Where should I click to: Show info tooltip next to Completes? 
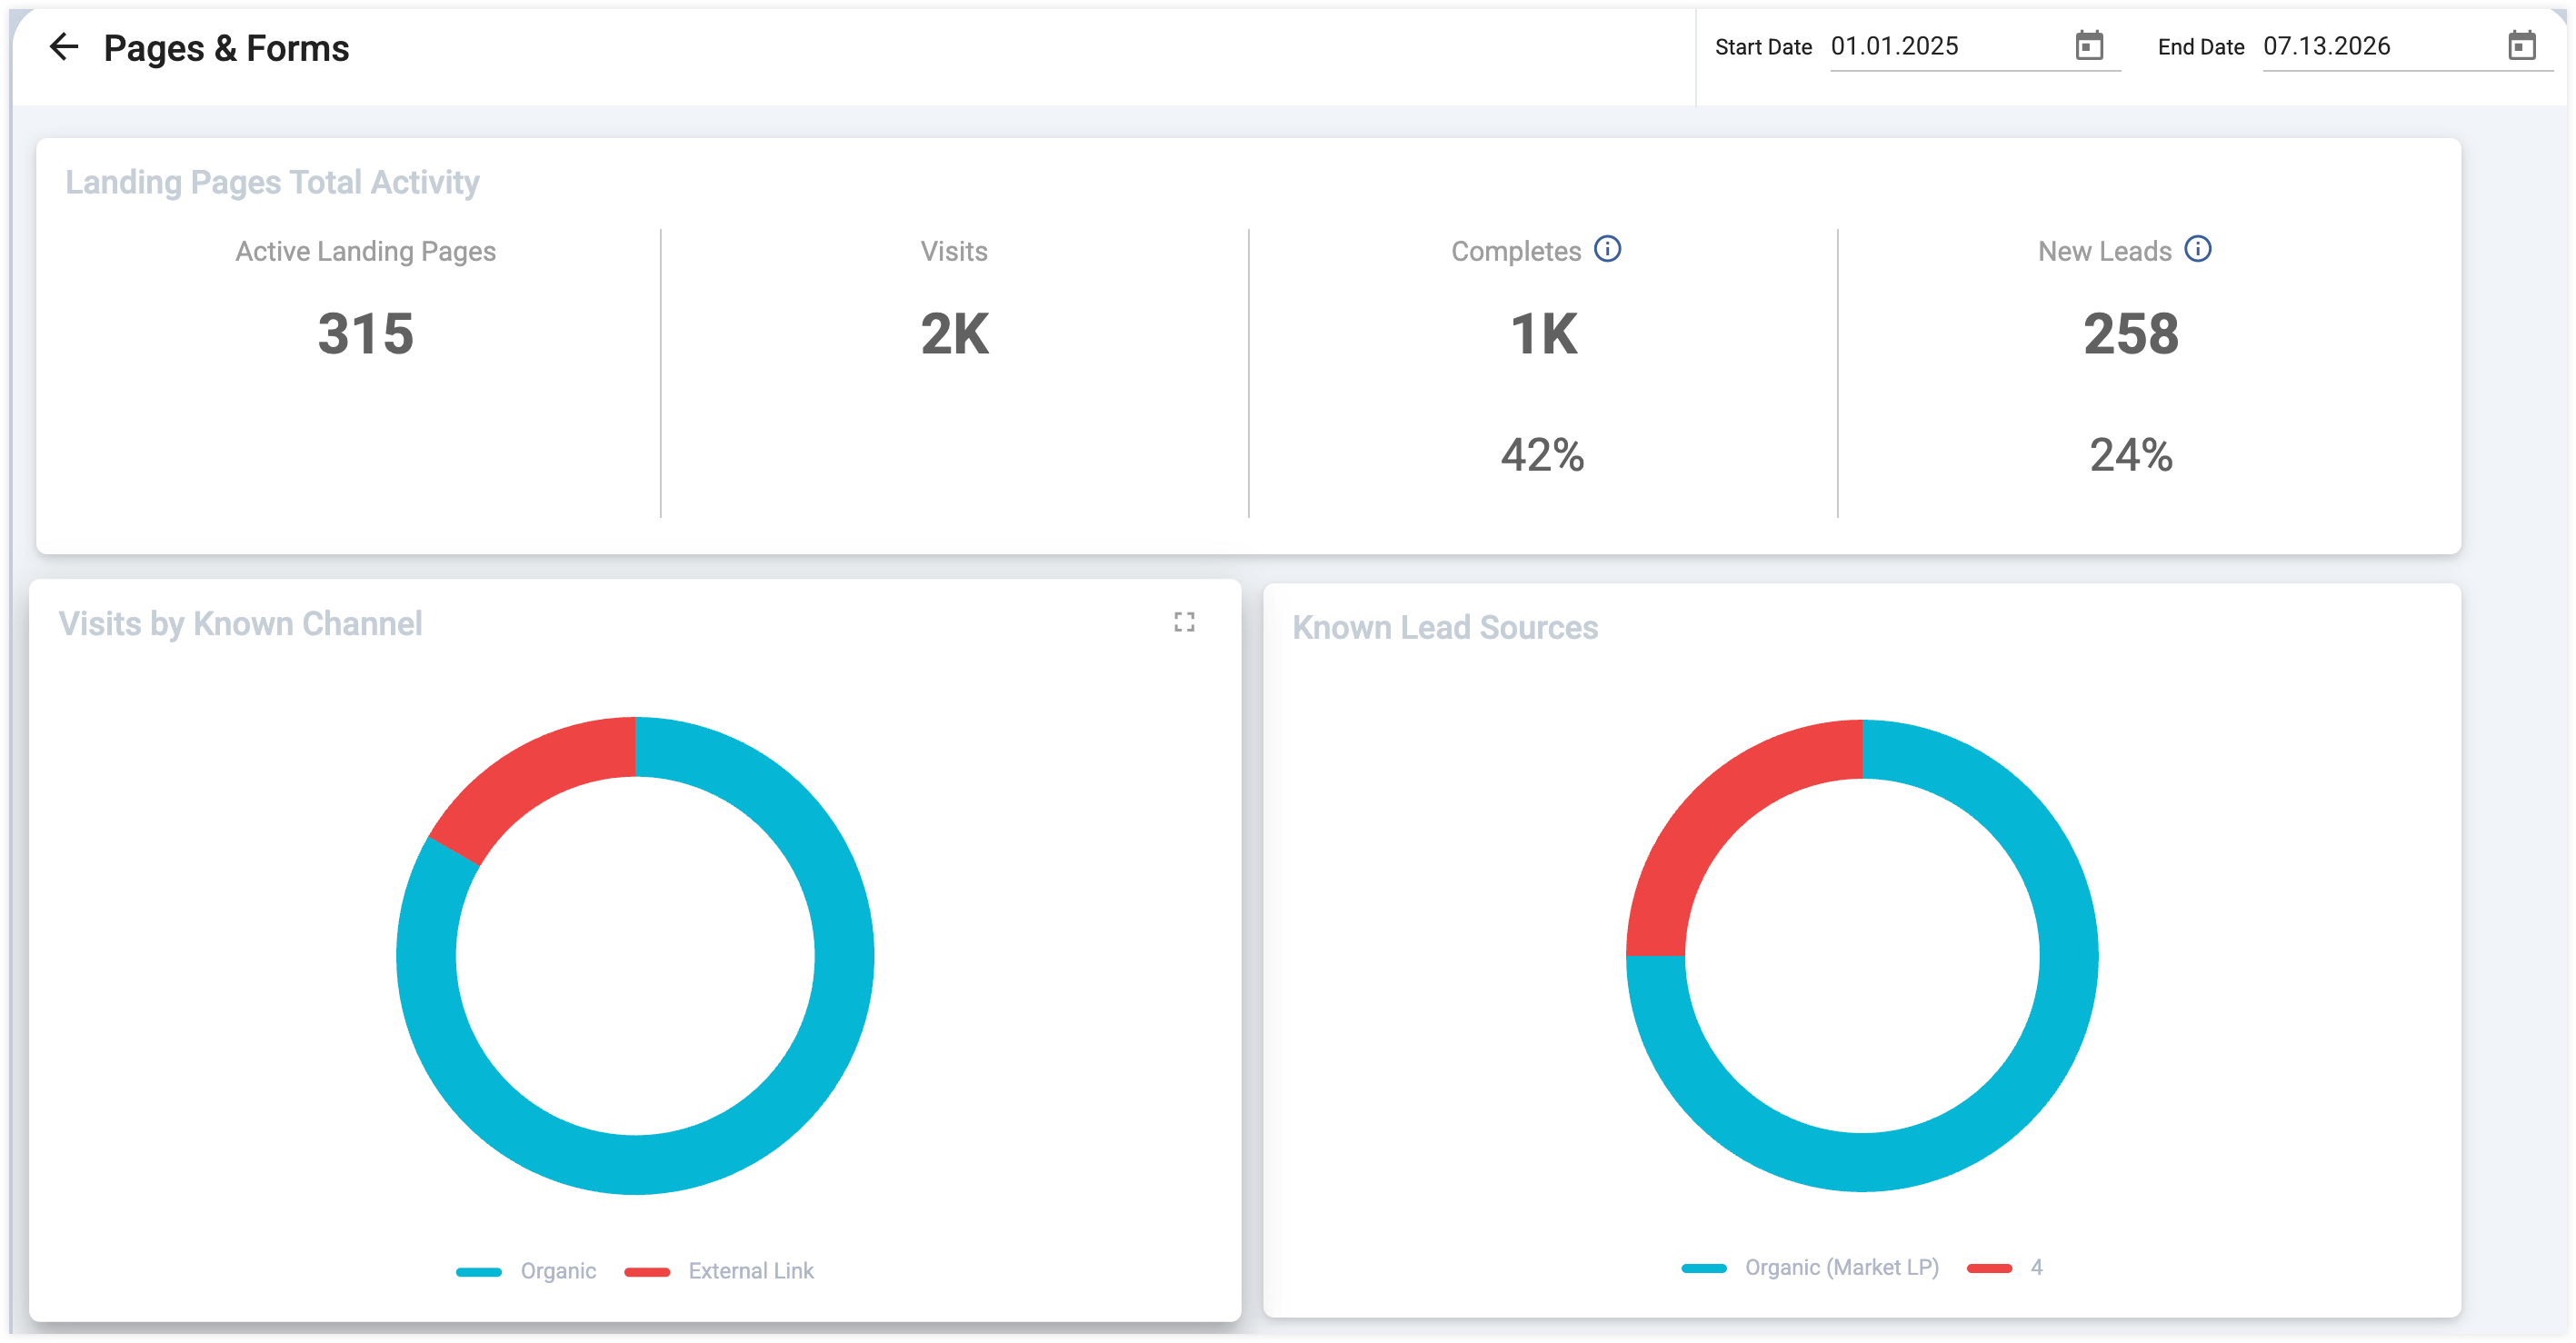pos(1607,249)
